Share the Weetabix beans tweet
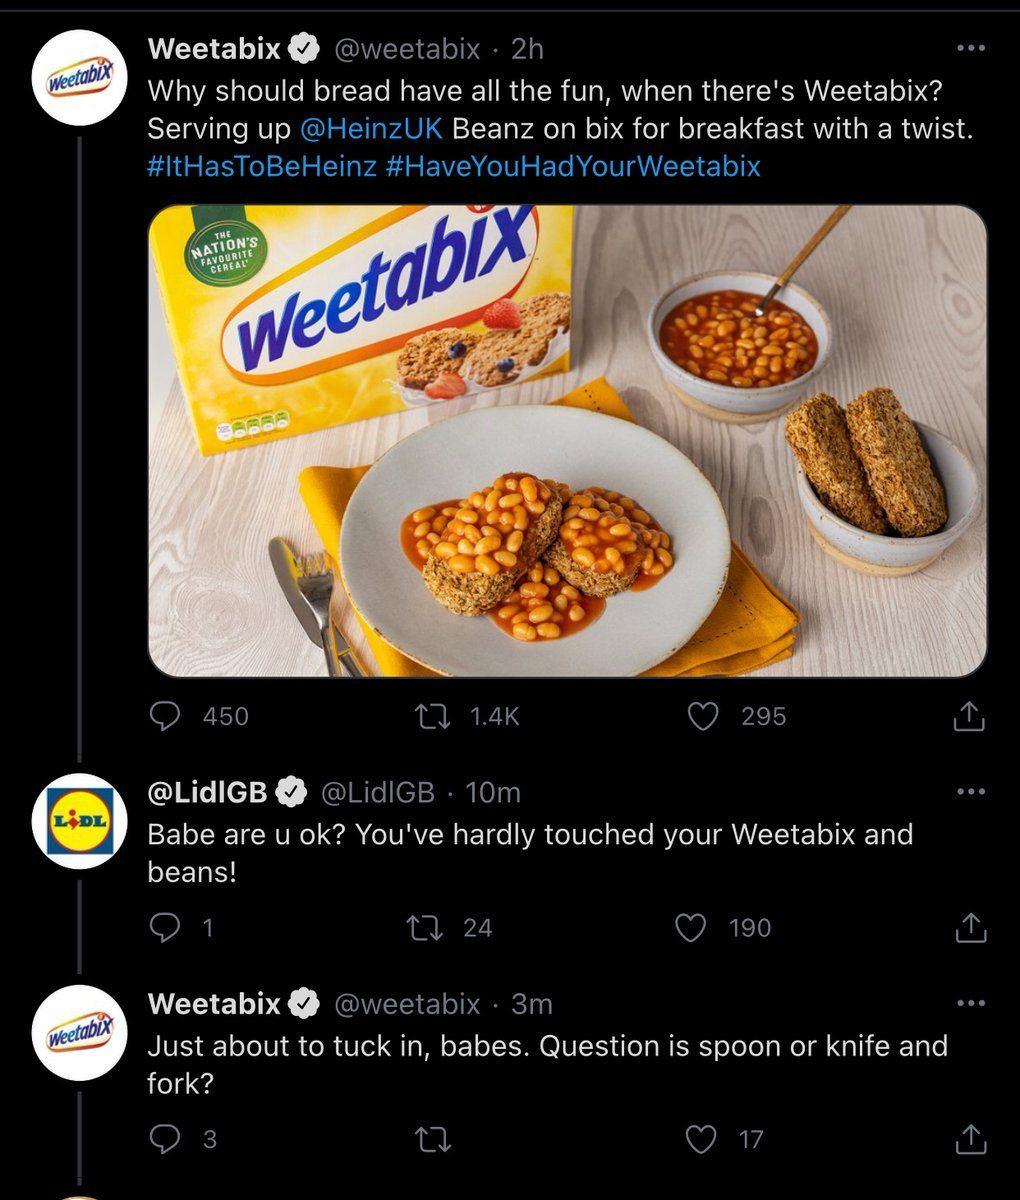 [970, 716]
